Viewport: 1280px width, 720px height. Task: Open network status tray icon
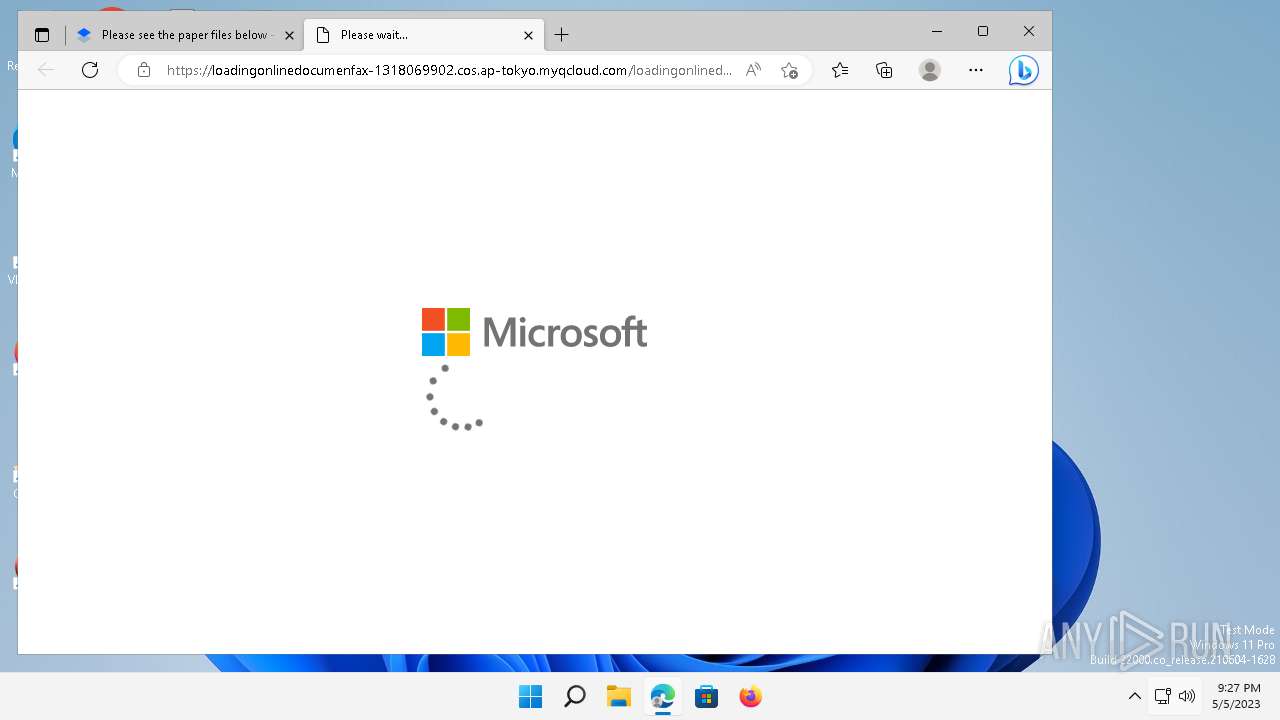tap(1162, 696)
